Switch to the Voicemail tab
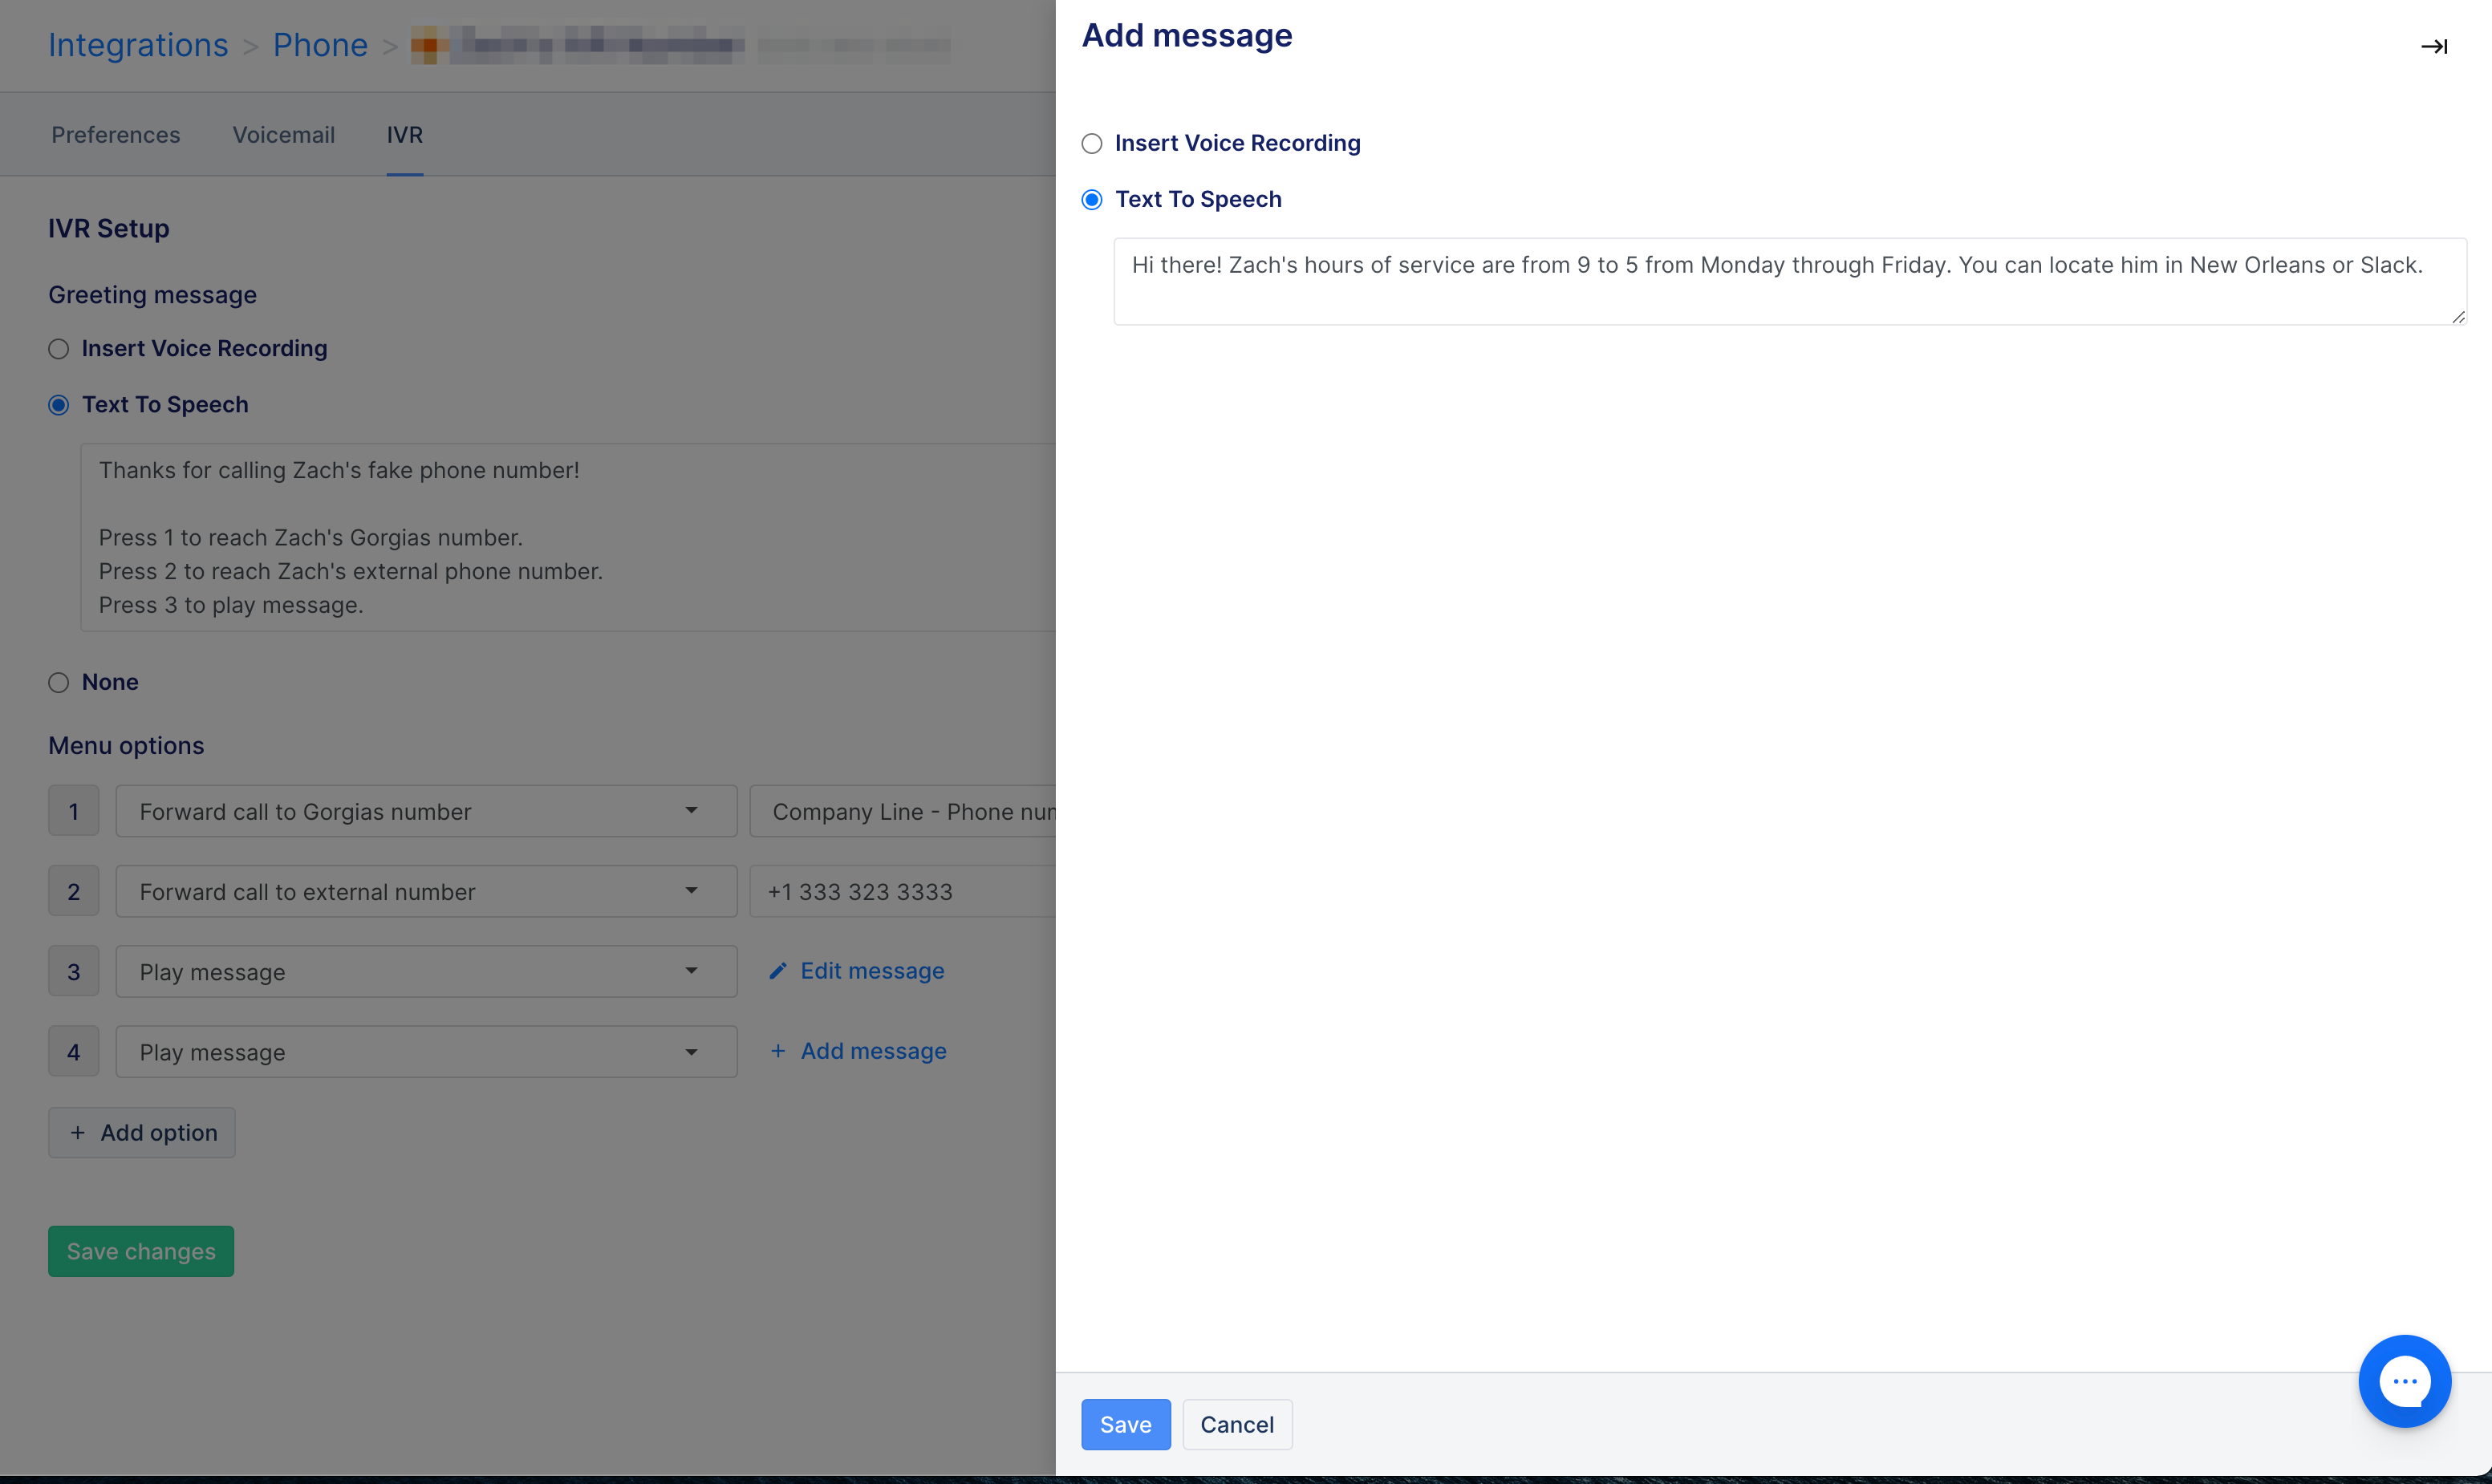This screenshot has width=2492, height=1484. pos(284,135)
